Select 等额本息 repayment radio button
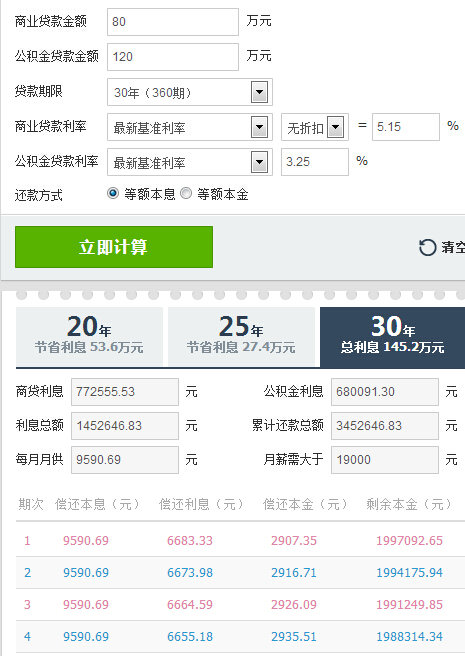The height and width of the screenshot is (656, 465). click(113, 193)
